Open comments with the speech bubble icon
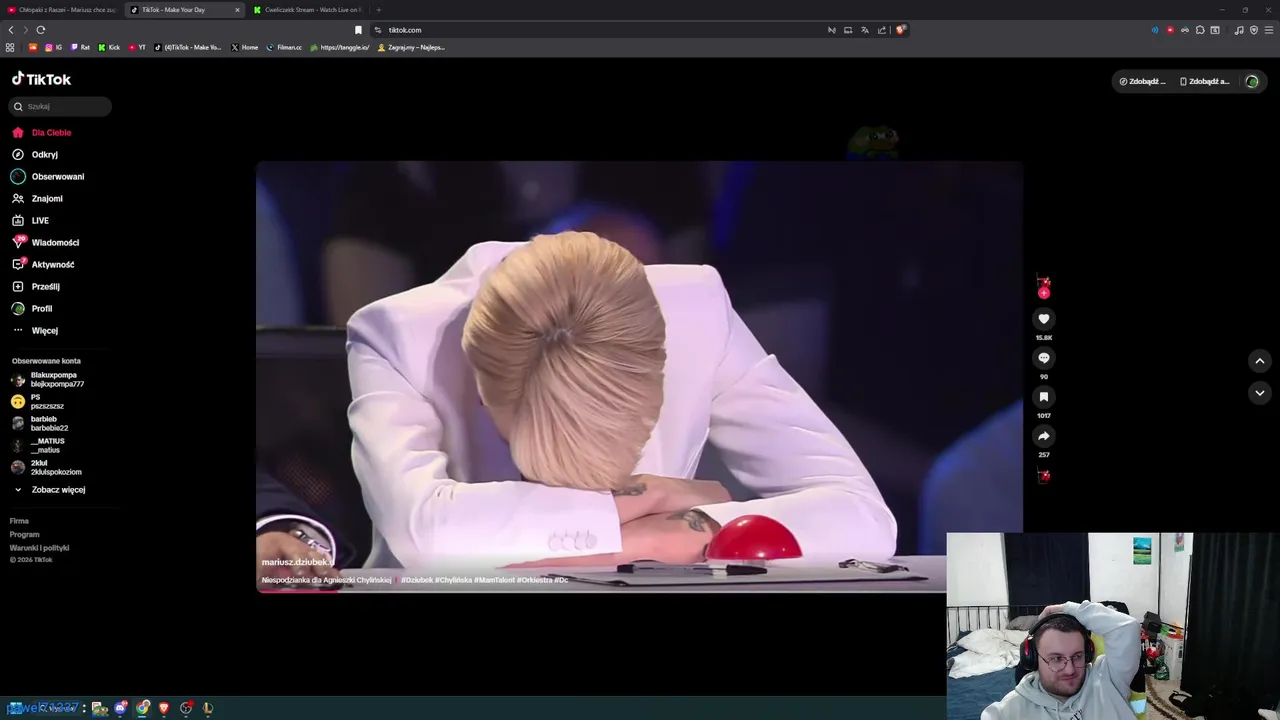The image size is (1280, 720). tap(1044, 358)
